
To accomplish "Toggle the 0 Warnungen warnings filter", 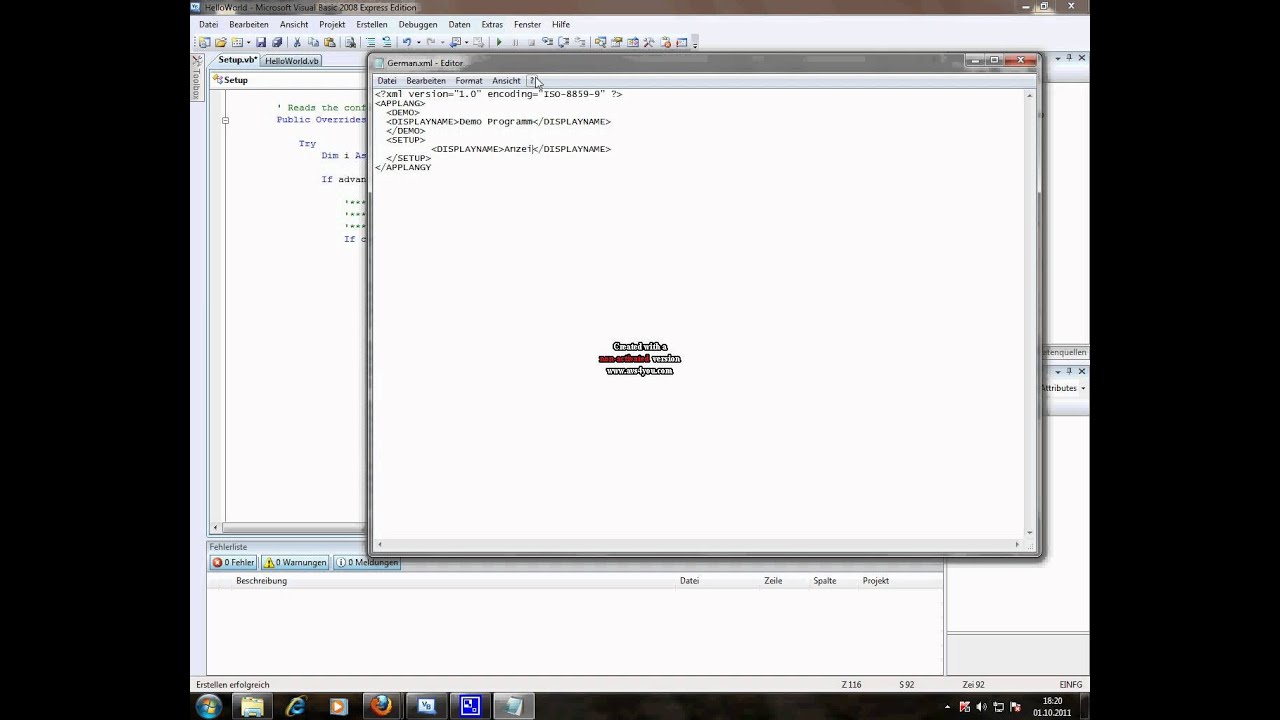I will coord(294,563).
